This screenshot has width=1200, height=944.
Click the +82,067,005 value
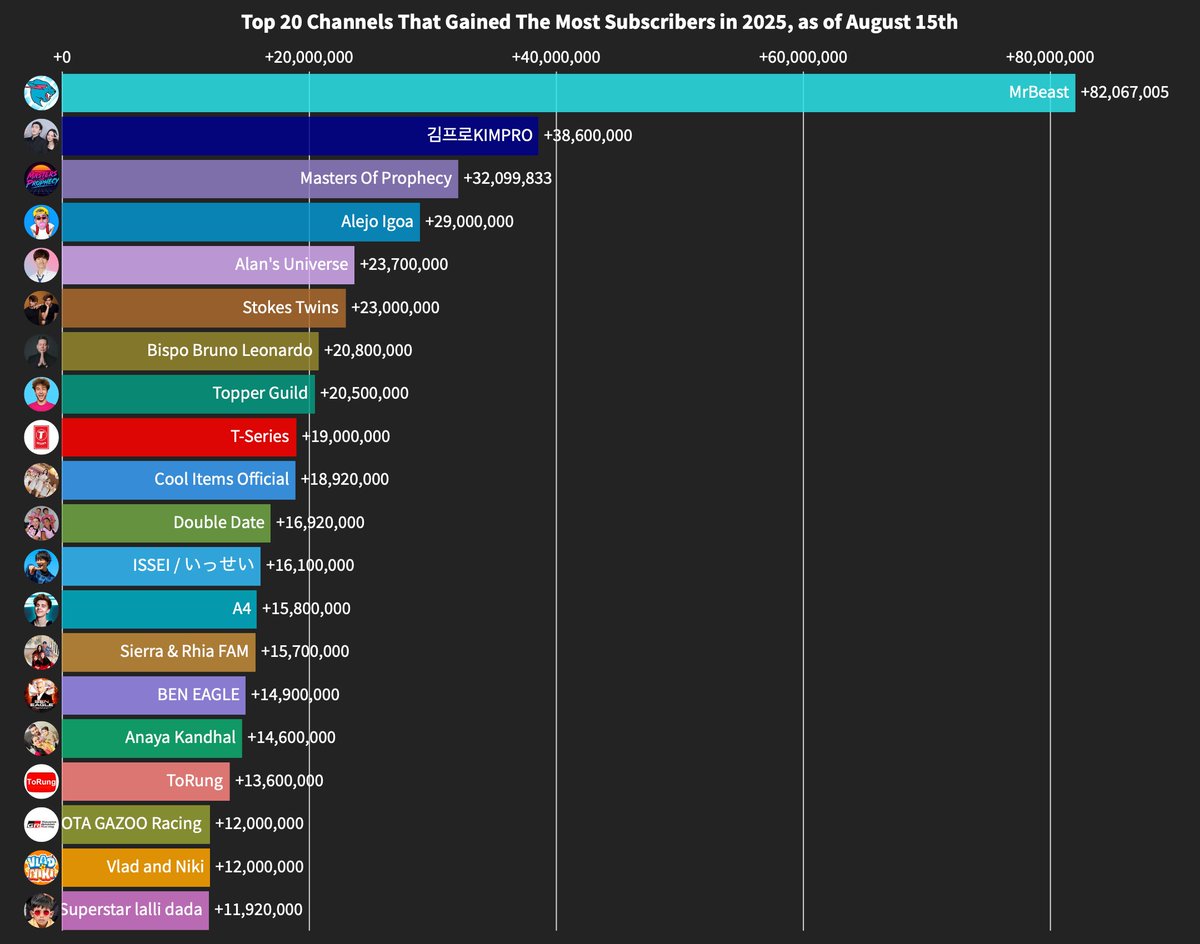[1125, 93]
